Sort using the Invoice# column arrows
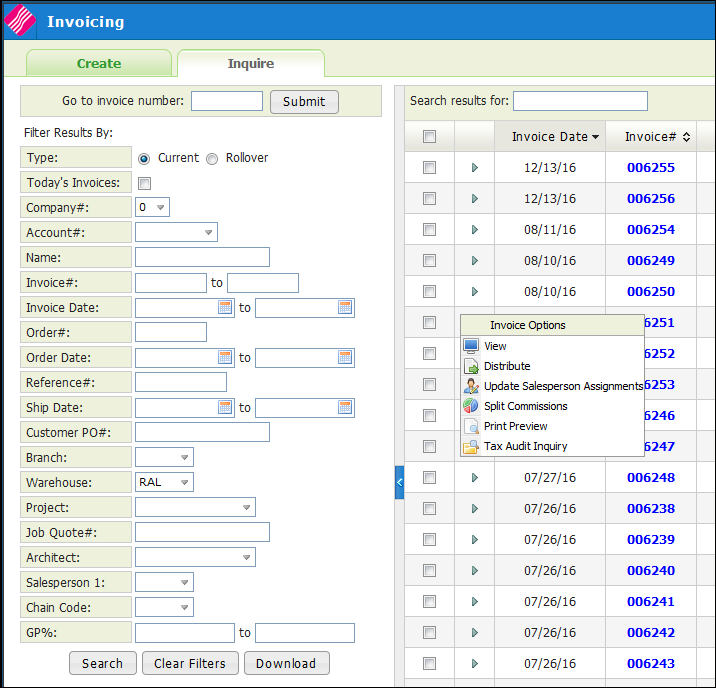Viewport: 716px width, 688px height. pyautogui.click(x=687, y=137)
